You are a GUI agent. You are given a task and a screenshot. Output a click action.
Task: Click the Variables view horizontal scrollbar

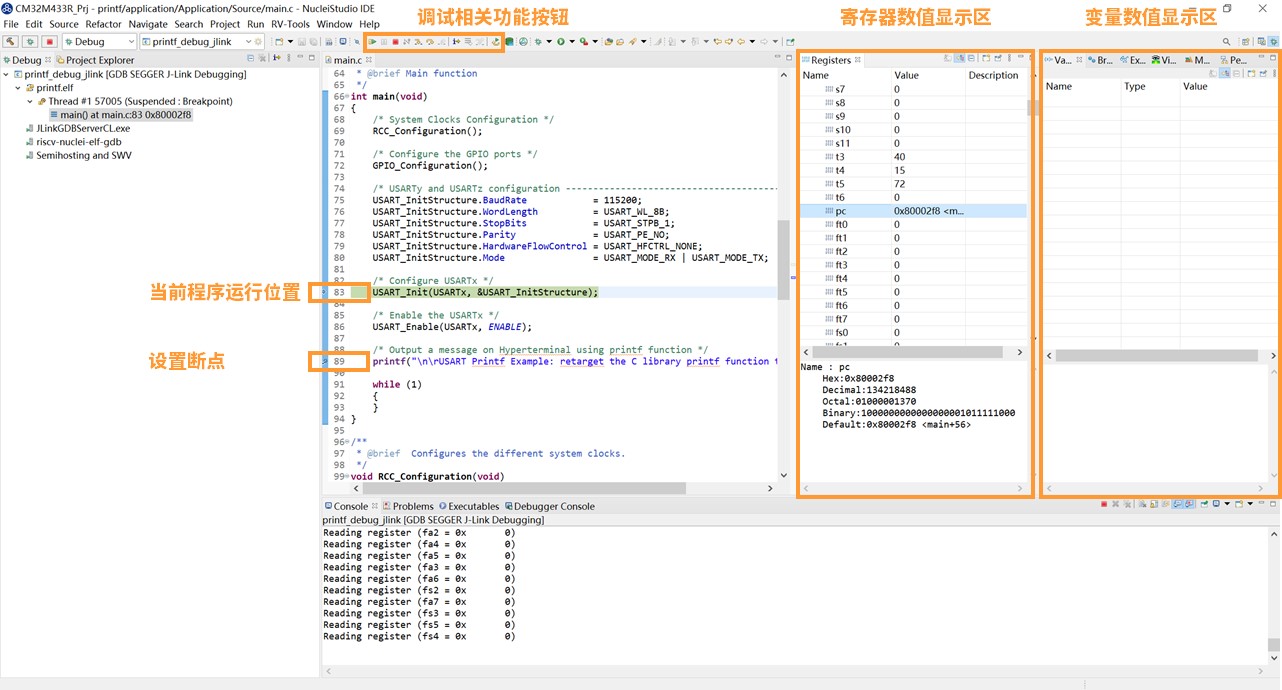pyautogui.click(x=1158, y=355)
